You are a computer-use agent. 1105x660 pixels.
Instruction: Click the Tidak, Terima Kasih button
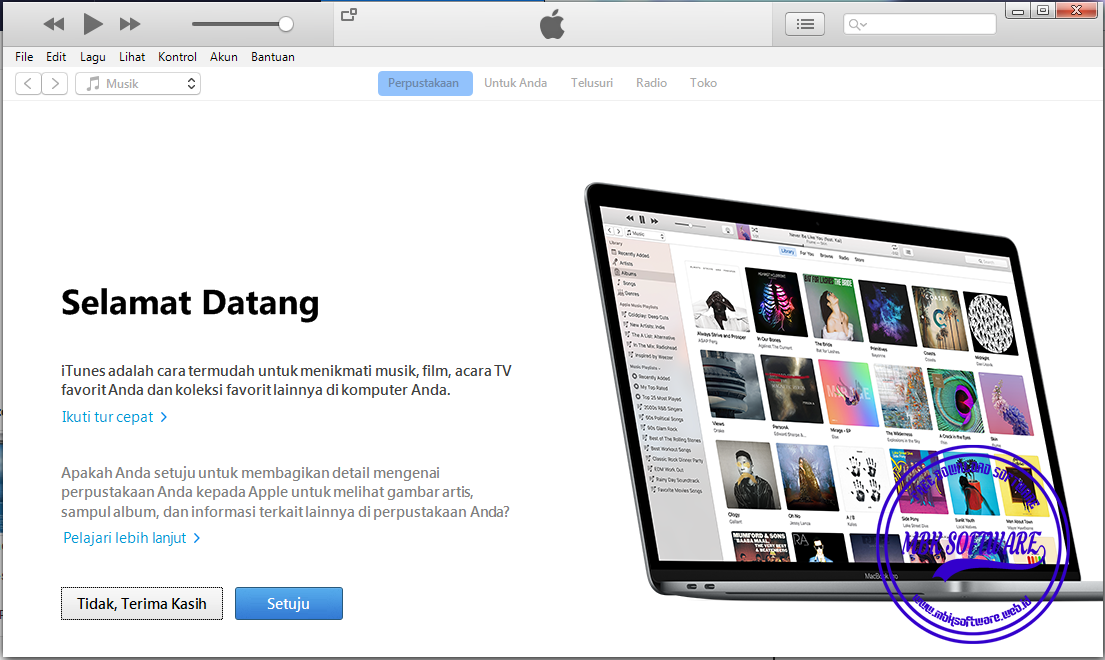(142, 604)
